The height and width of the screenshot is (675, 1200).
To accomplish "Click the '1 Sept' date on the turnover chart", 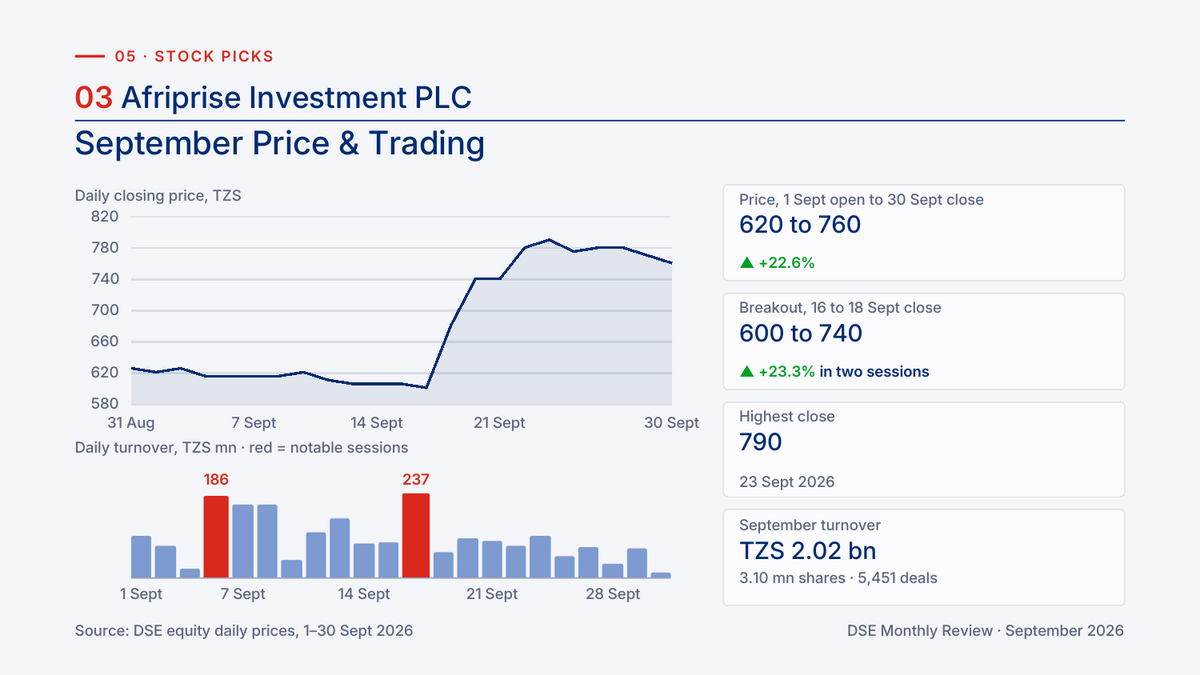I will tap(141, 594).
